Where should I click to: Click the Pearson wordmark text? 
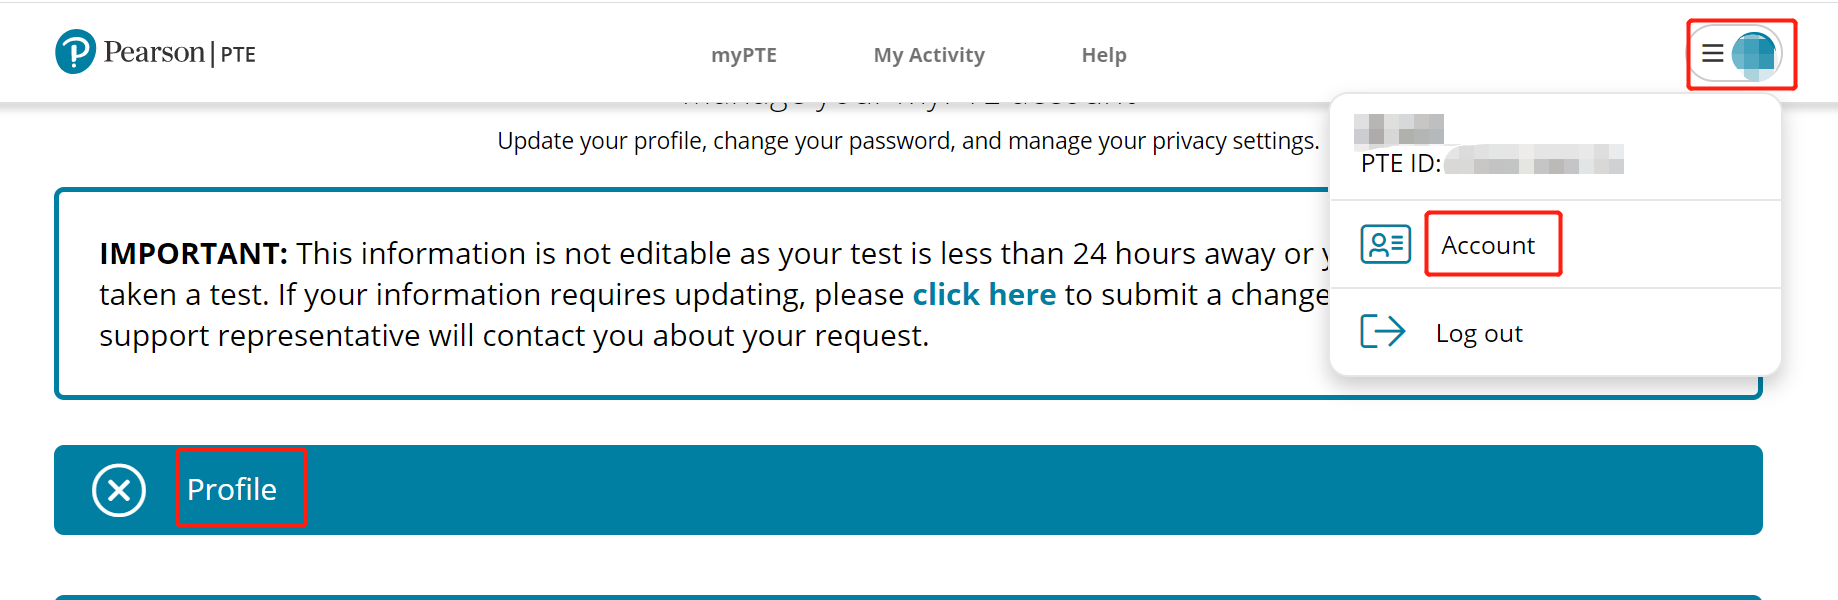click(154, 52)
